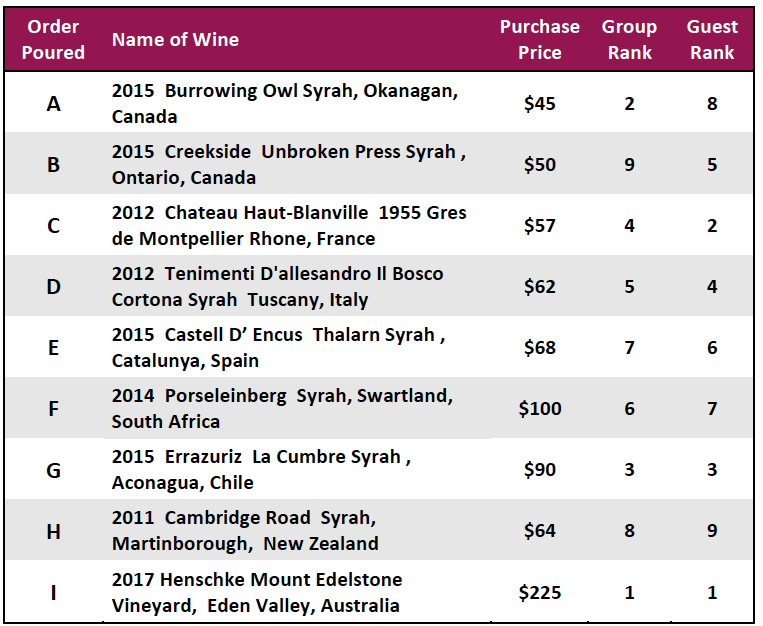Click order letter G in first column
763x626 pixels.
tap(53, 470)
